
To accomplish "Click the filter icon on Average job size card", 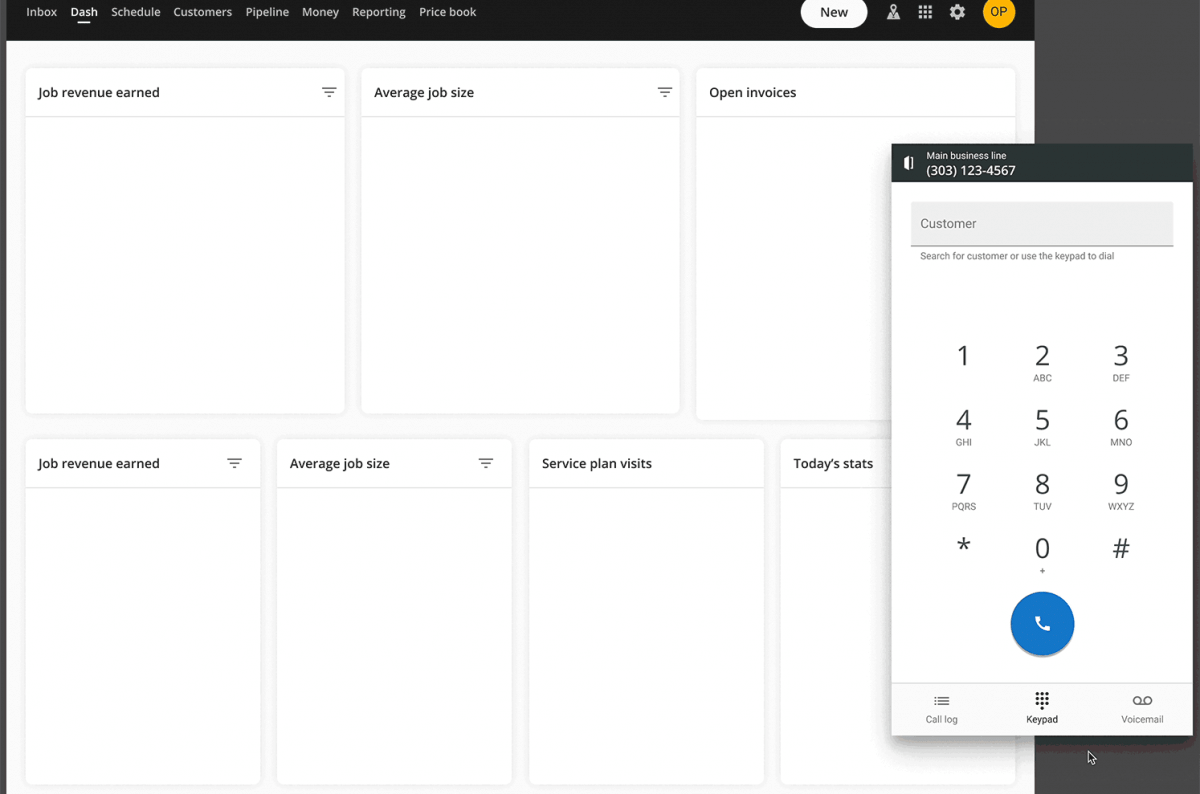I will pyautogui.click(x=665, y=92).
